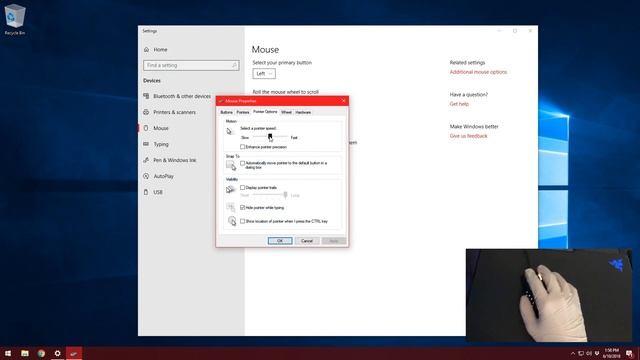Open Printers & scanners page
The height and width of the screenshot is (360, 640).
click(174, 112)
